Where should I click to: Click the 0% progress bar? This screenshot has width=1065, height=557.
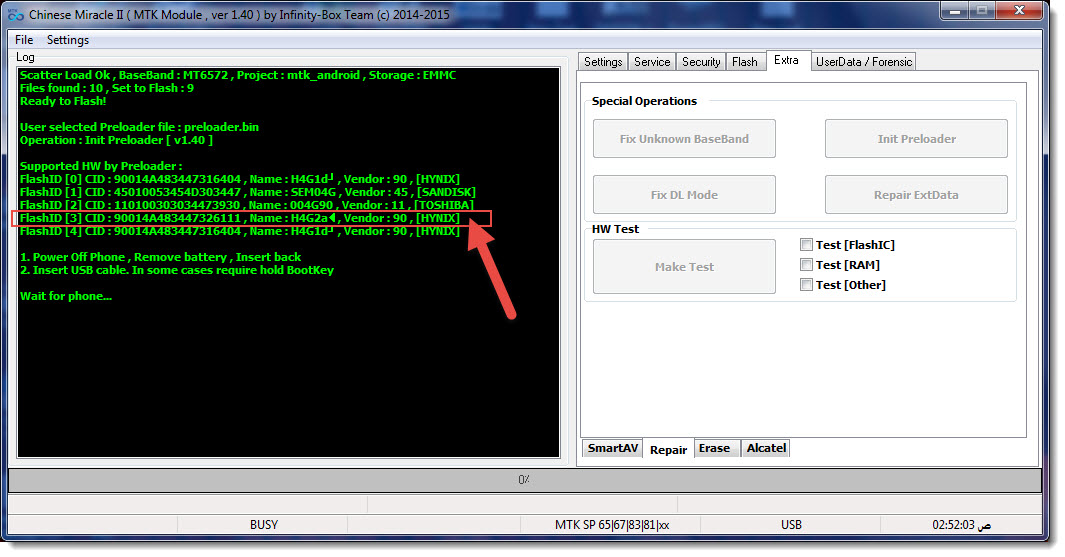[524, 480]
